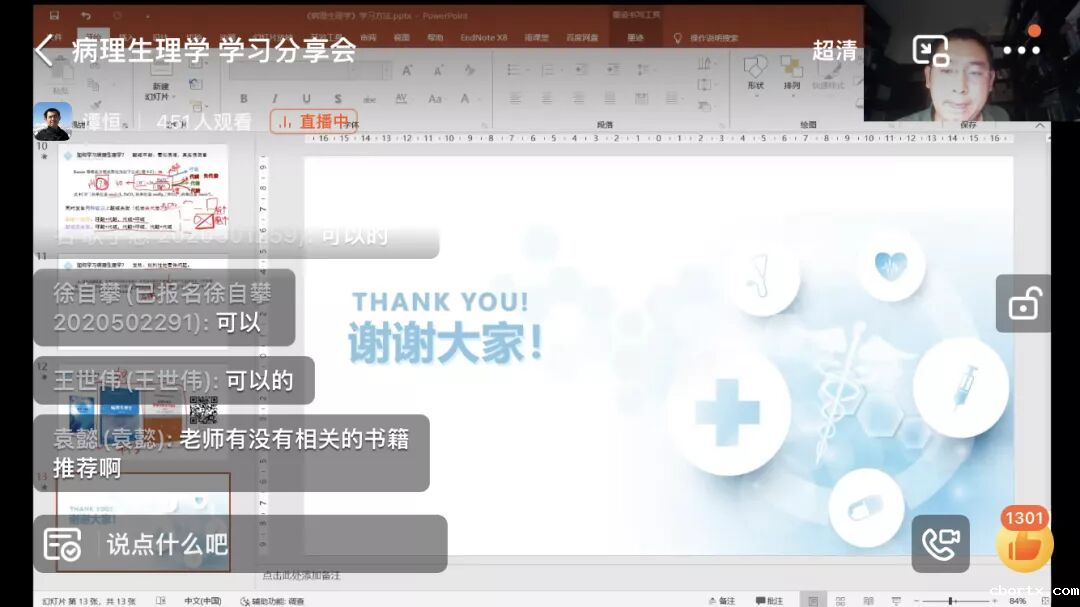
Task: Click PowerPoint's Shapes (形状) icon
Action: (755, 72)
